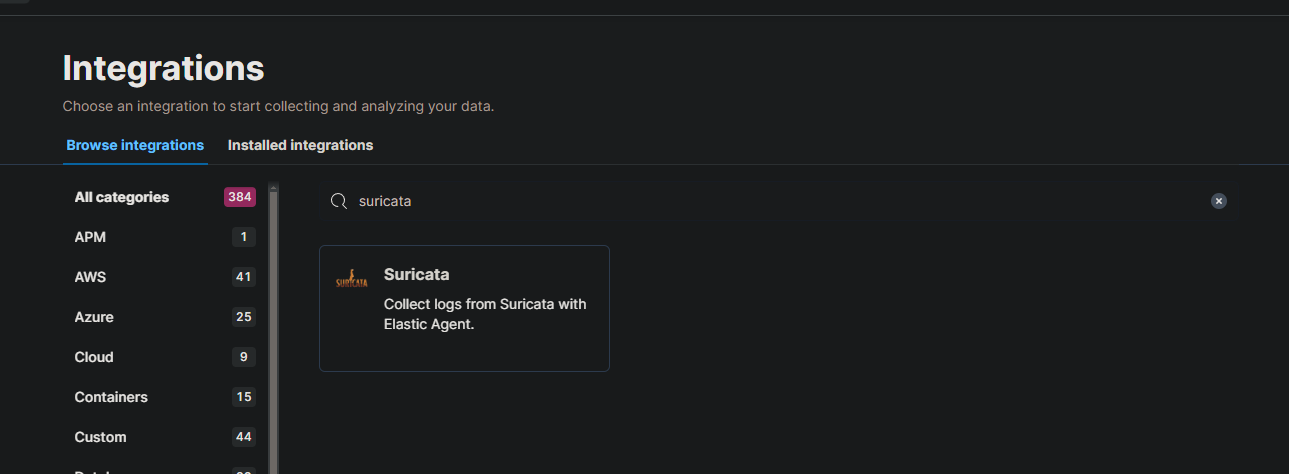Click the 41 badge beside AWS
Viewport: 1289px width, 474px height.
click(244, 277)
